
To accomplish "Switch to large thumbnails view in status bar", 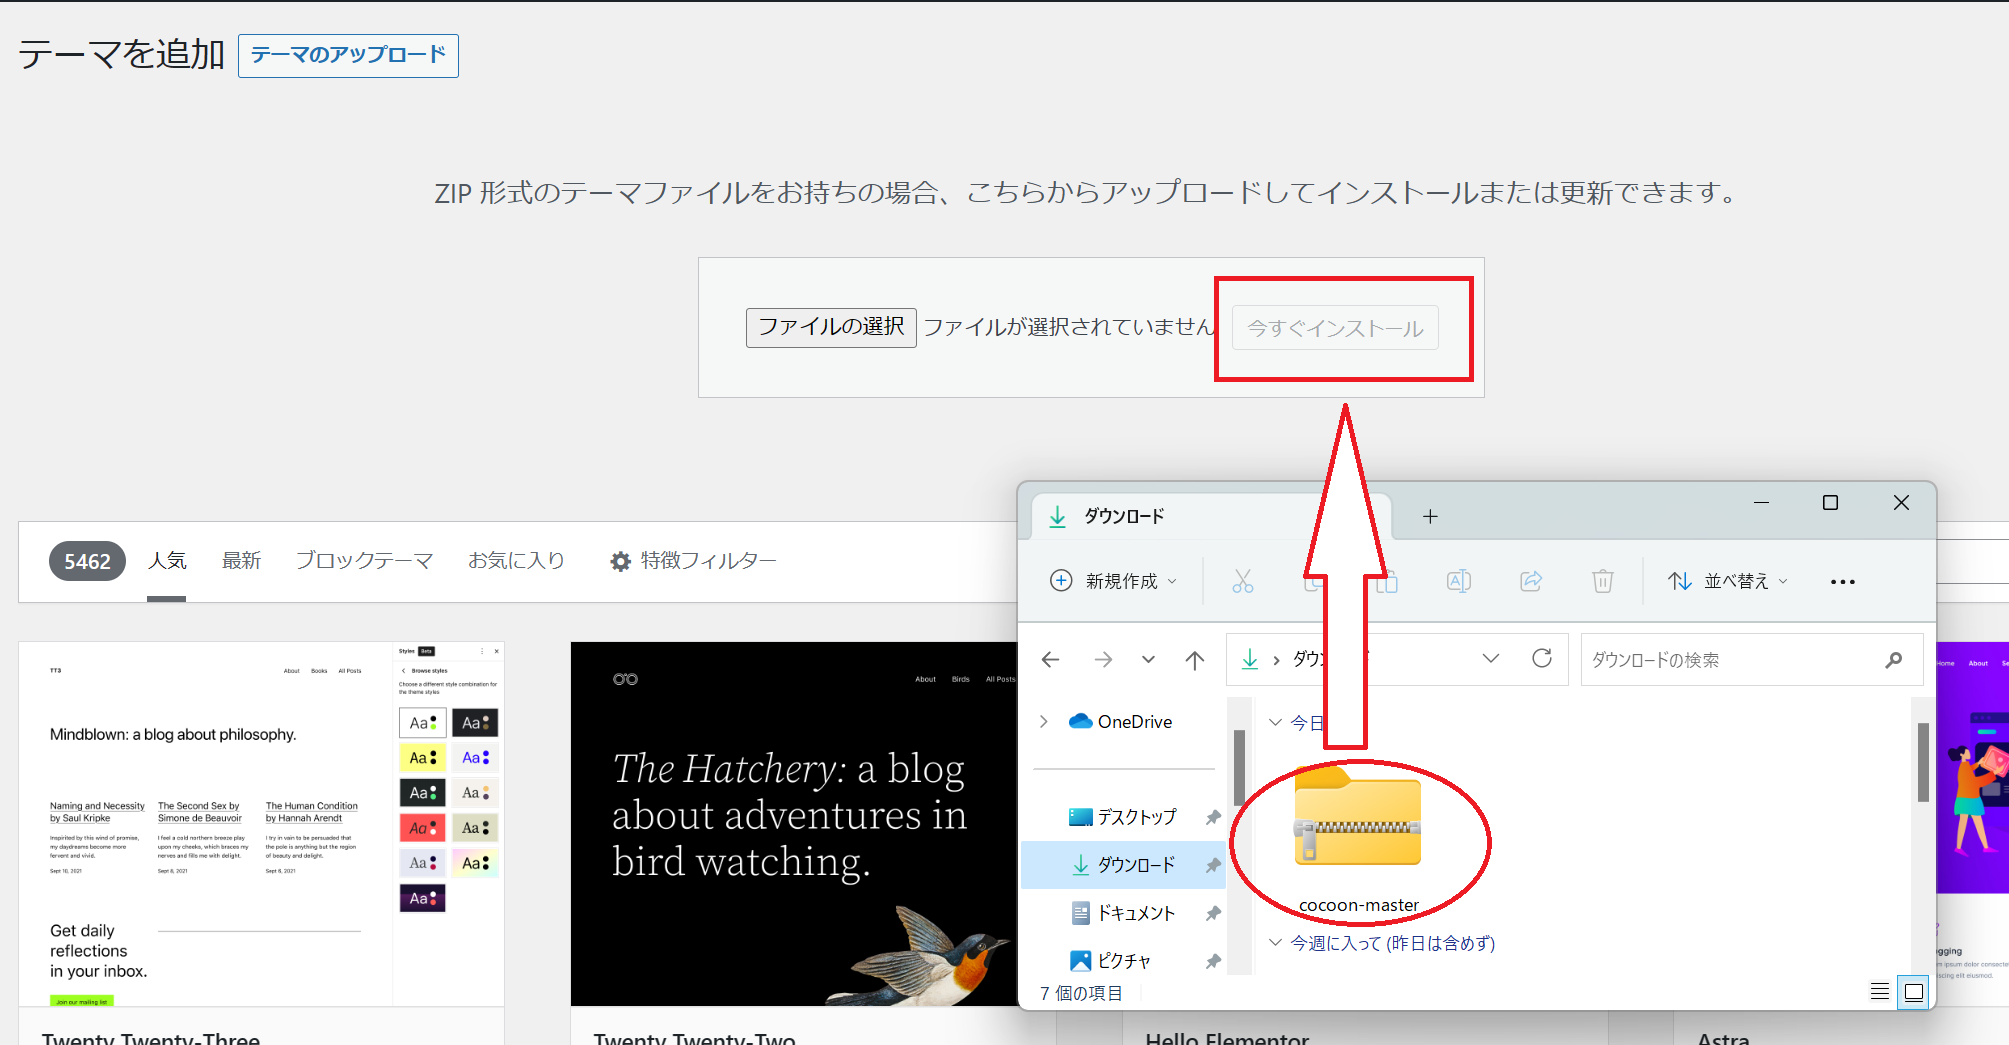I will [x=1913, y=992].
